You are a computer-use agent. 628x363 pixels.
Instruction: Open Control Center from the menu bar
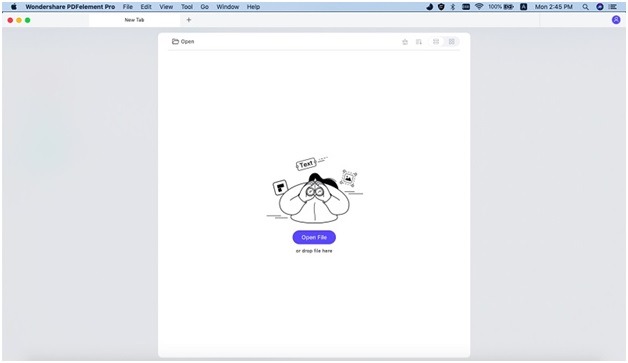[612, 7]
